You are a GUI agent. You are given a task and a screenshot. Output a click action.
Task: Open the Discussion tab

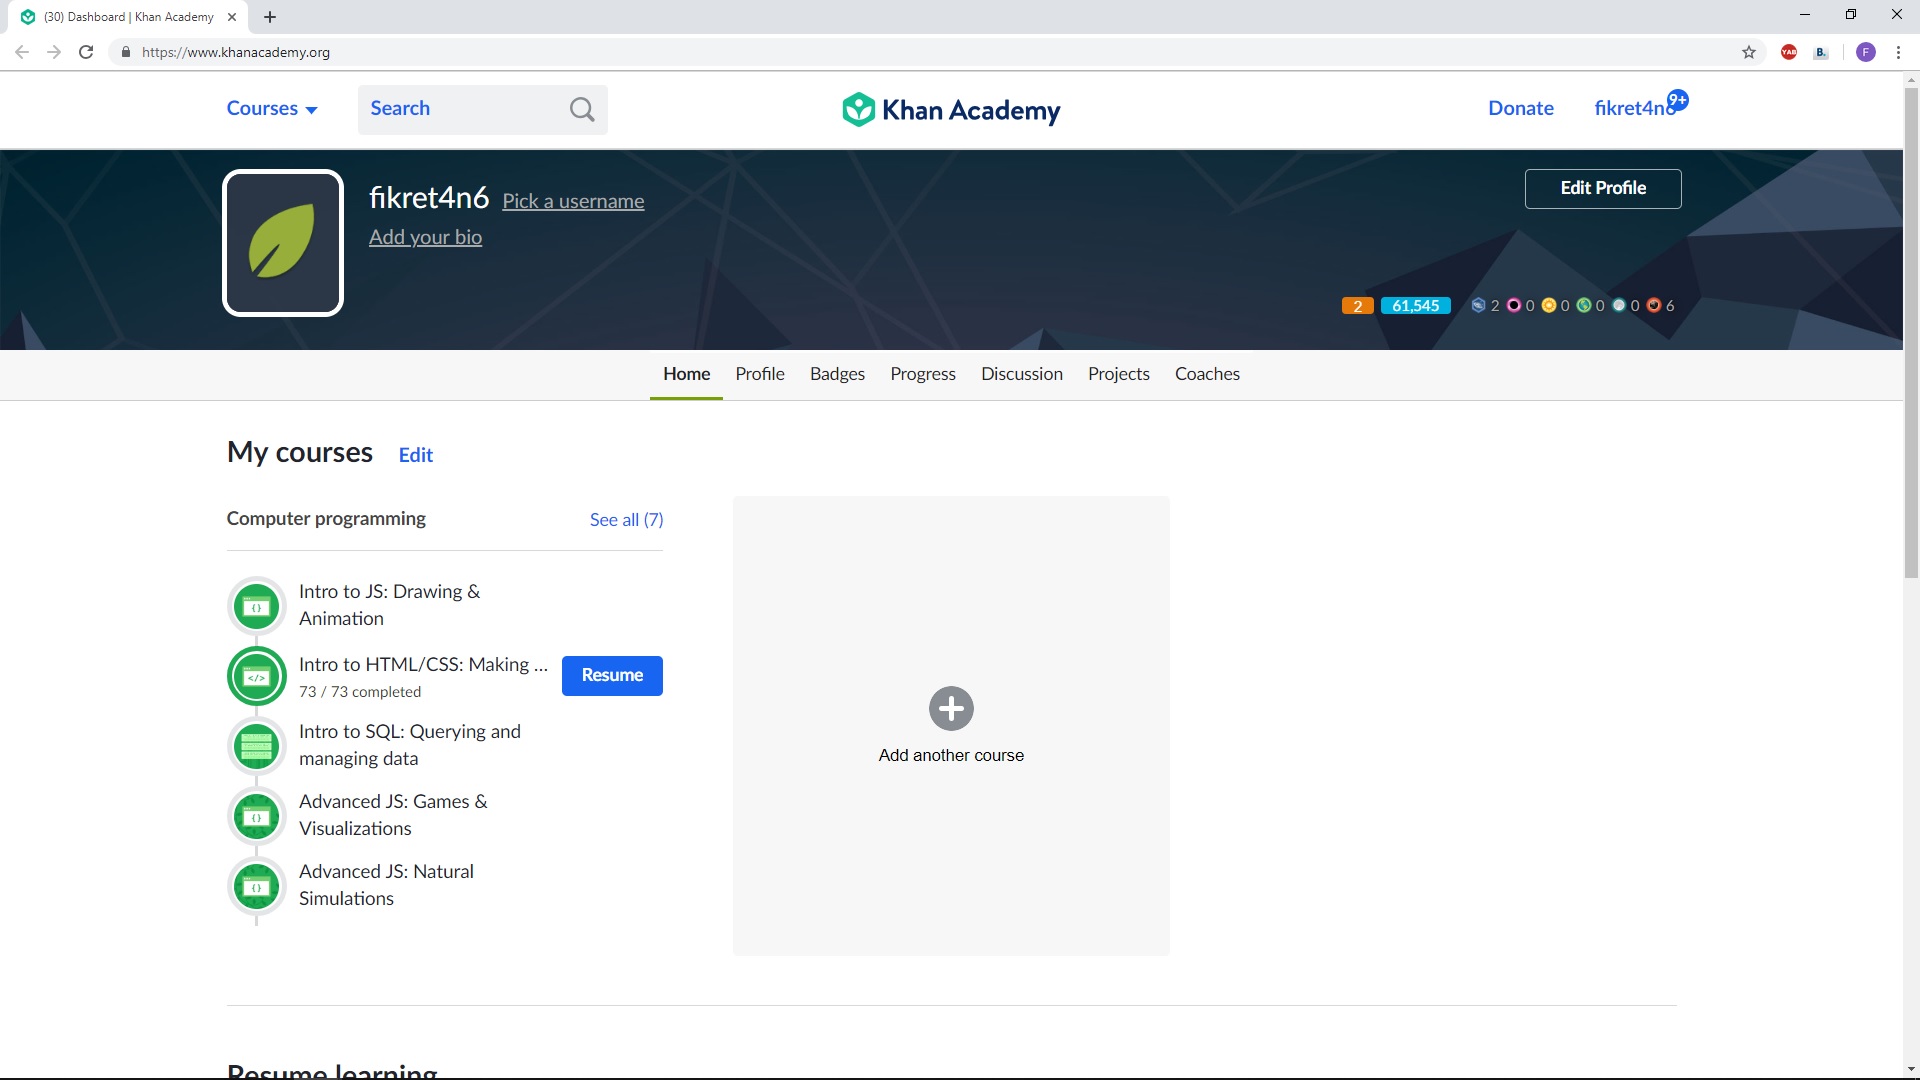pos(1022,374)
